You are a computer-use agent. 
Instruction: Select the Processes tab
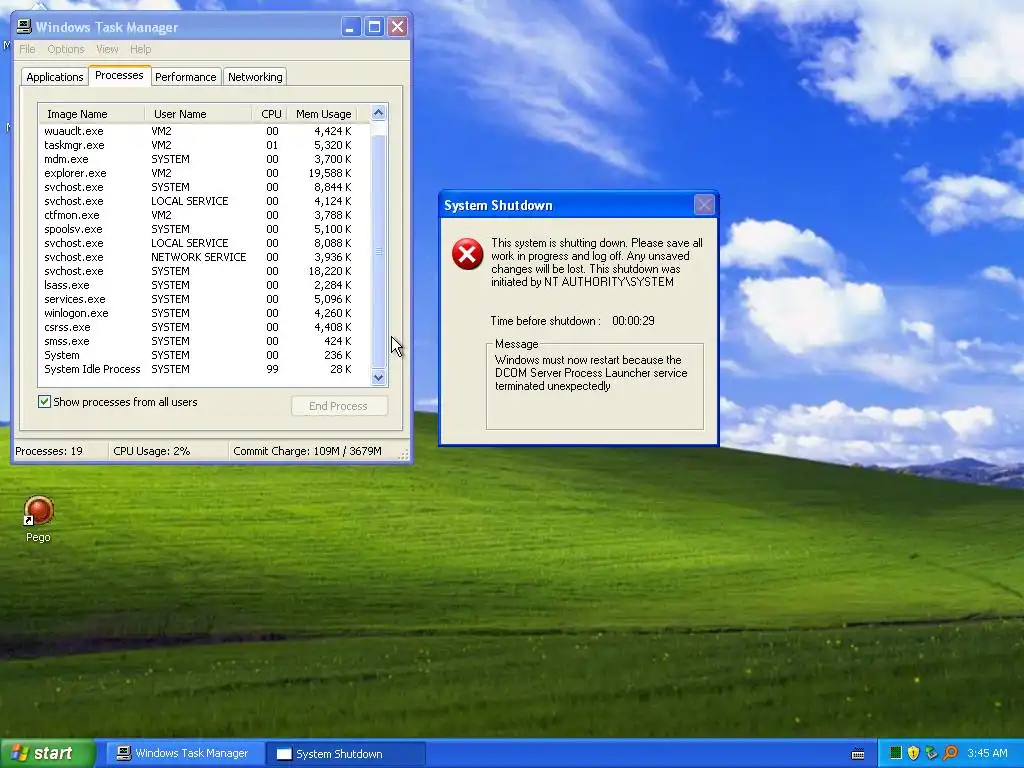120,75
